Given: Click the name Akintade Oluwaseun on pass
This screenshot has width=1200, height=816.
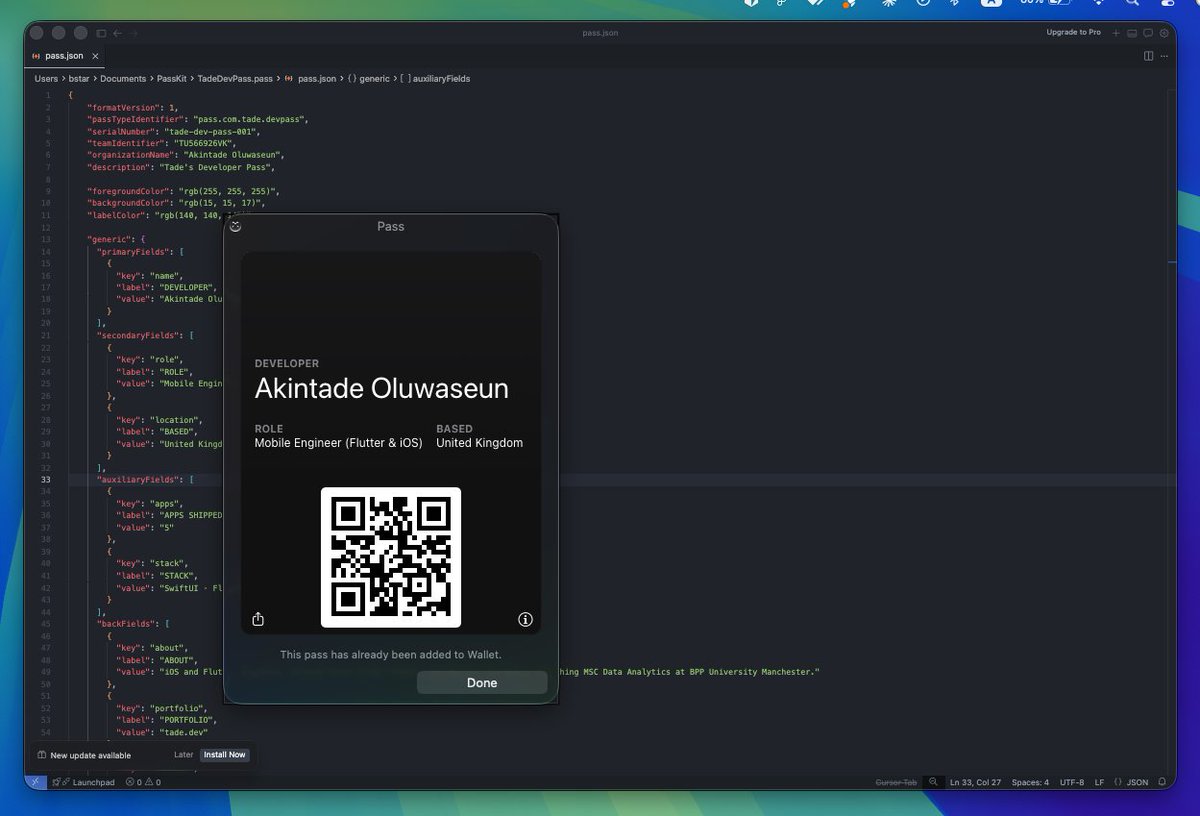Looking at the screenshot, I should click(x=381, y=388).
